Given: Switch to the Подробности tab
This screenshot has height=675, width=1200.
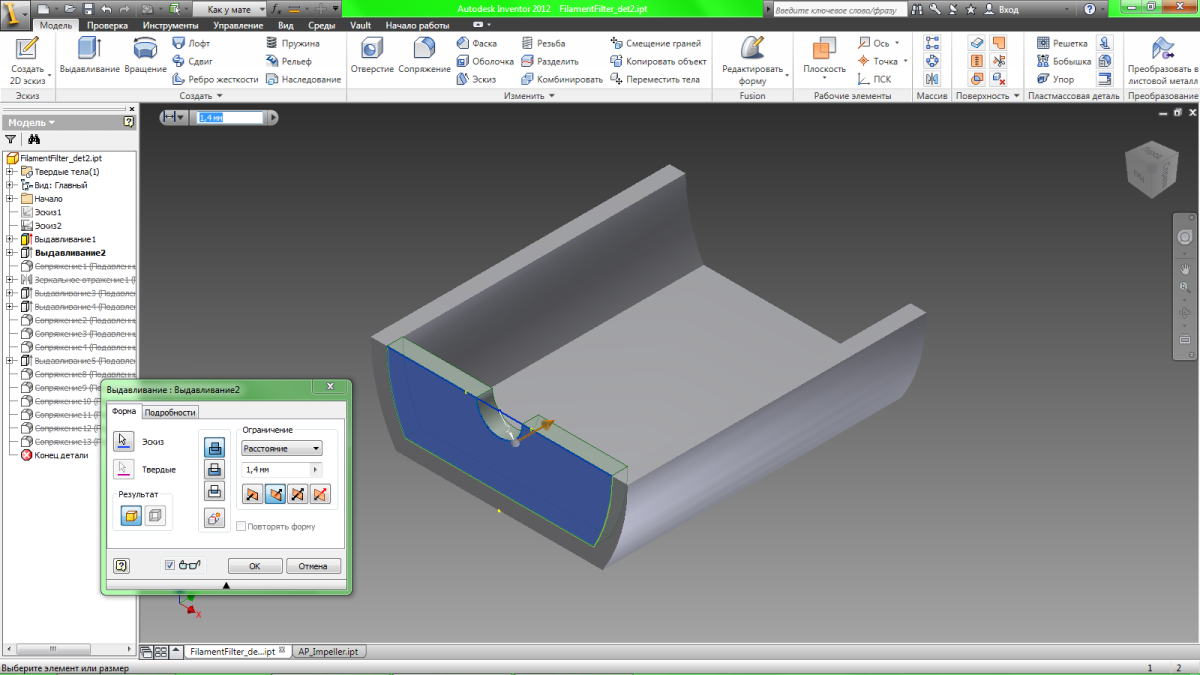Looking at the screenshot, I should click(x=170, y=412).
